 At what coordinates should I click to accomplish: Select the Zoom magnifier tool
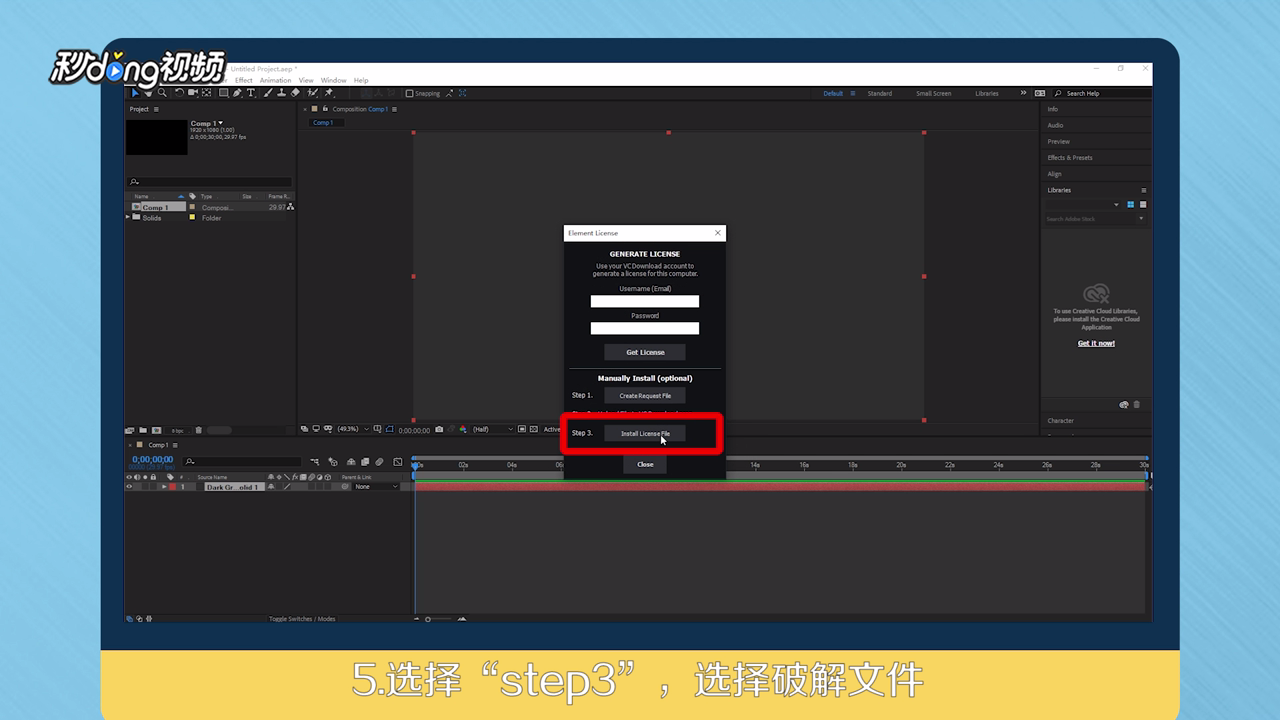tap(162, 93)
